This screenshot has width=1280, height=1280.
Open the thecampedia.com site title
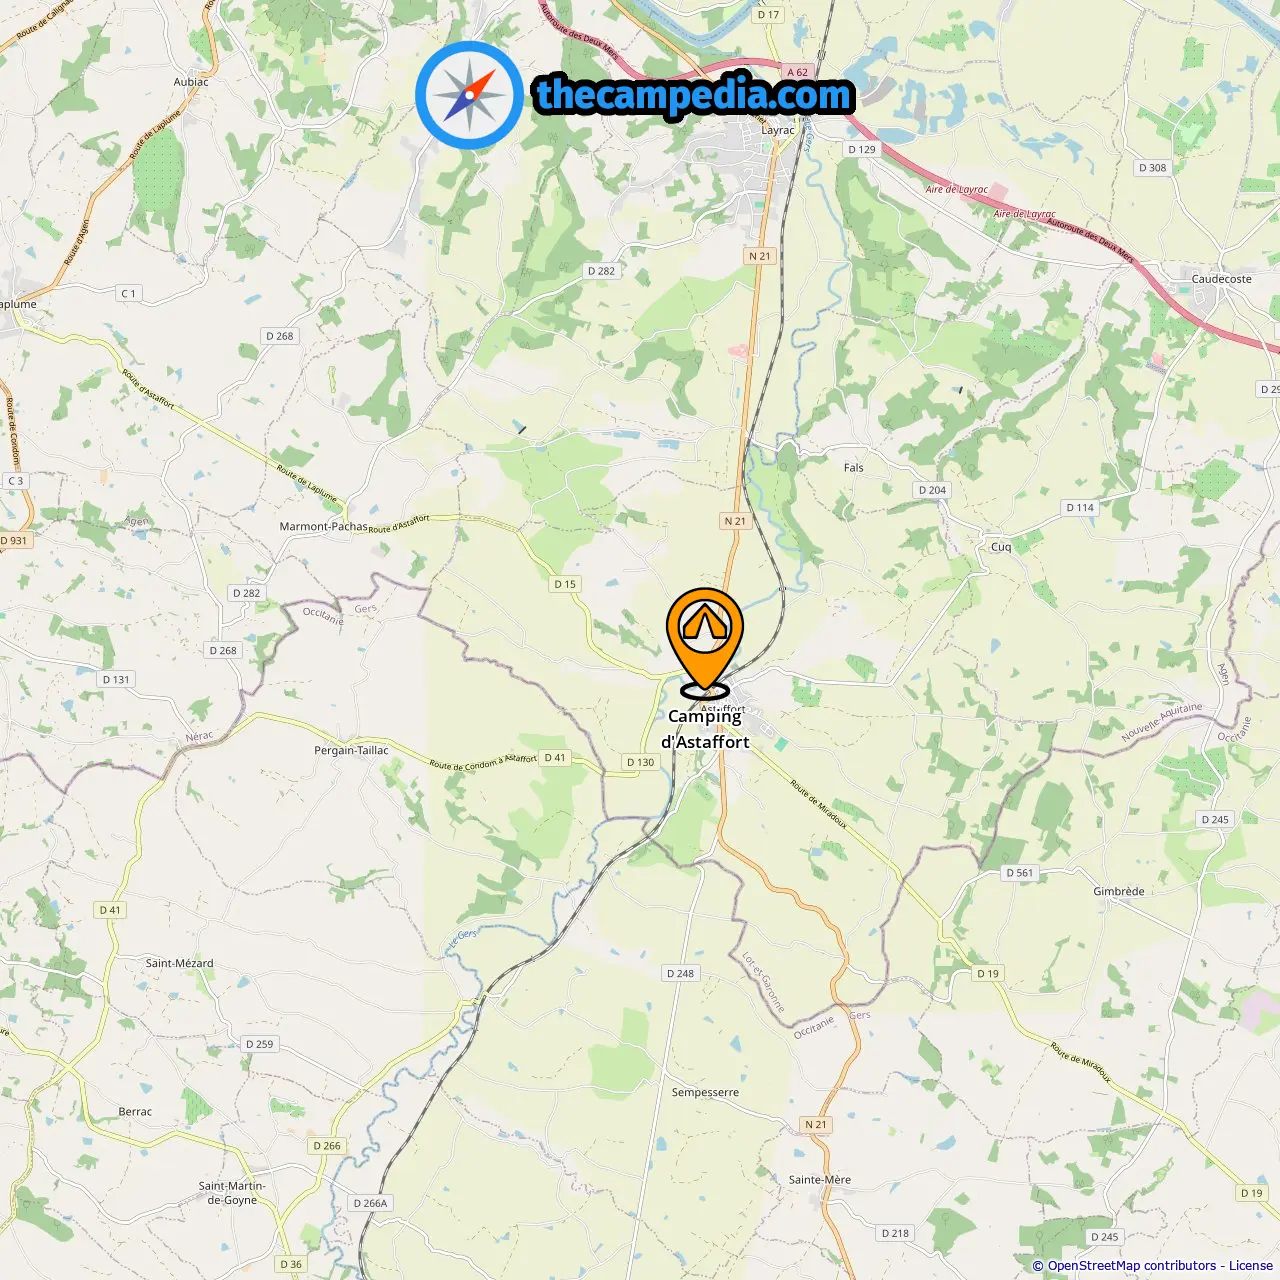694,95
